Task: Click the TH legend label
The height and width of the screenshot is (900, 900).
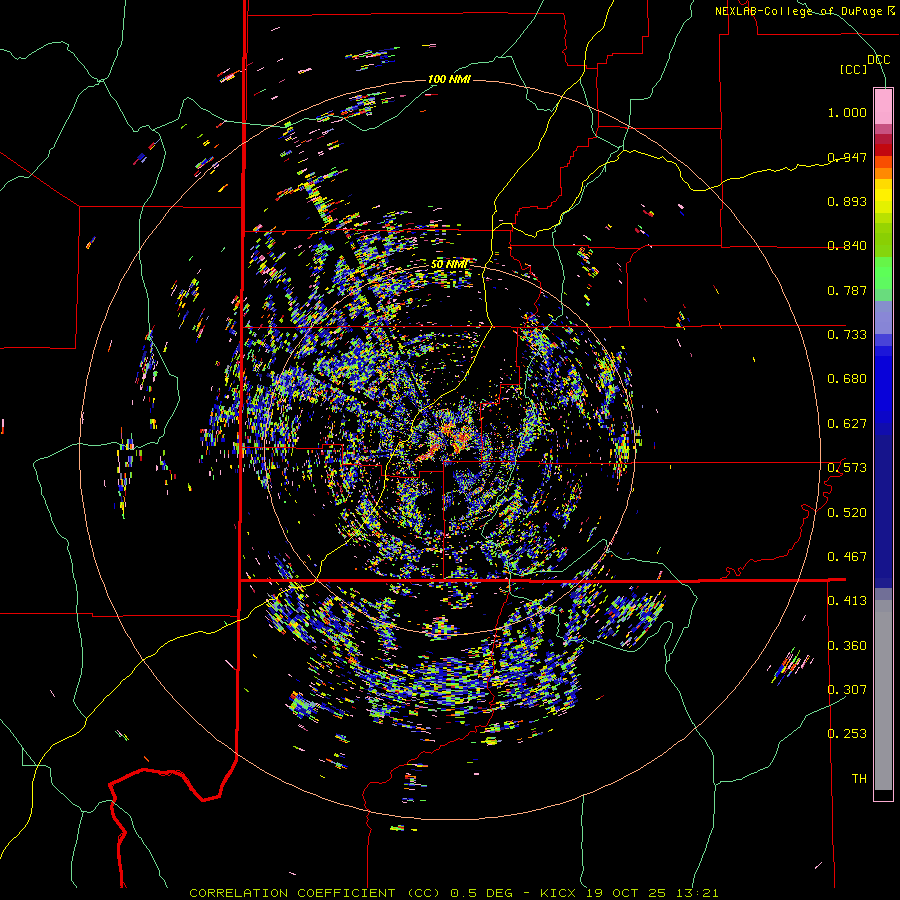Action: [859, 779]
